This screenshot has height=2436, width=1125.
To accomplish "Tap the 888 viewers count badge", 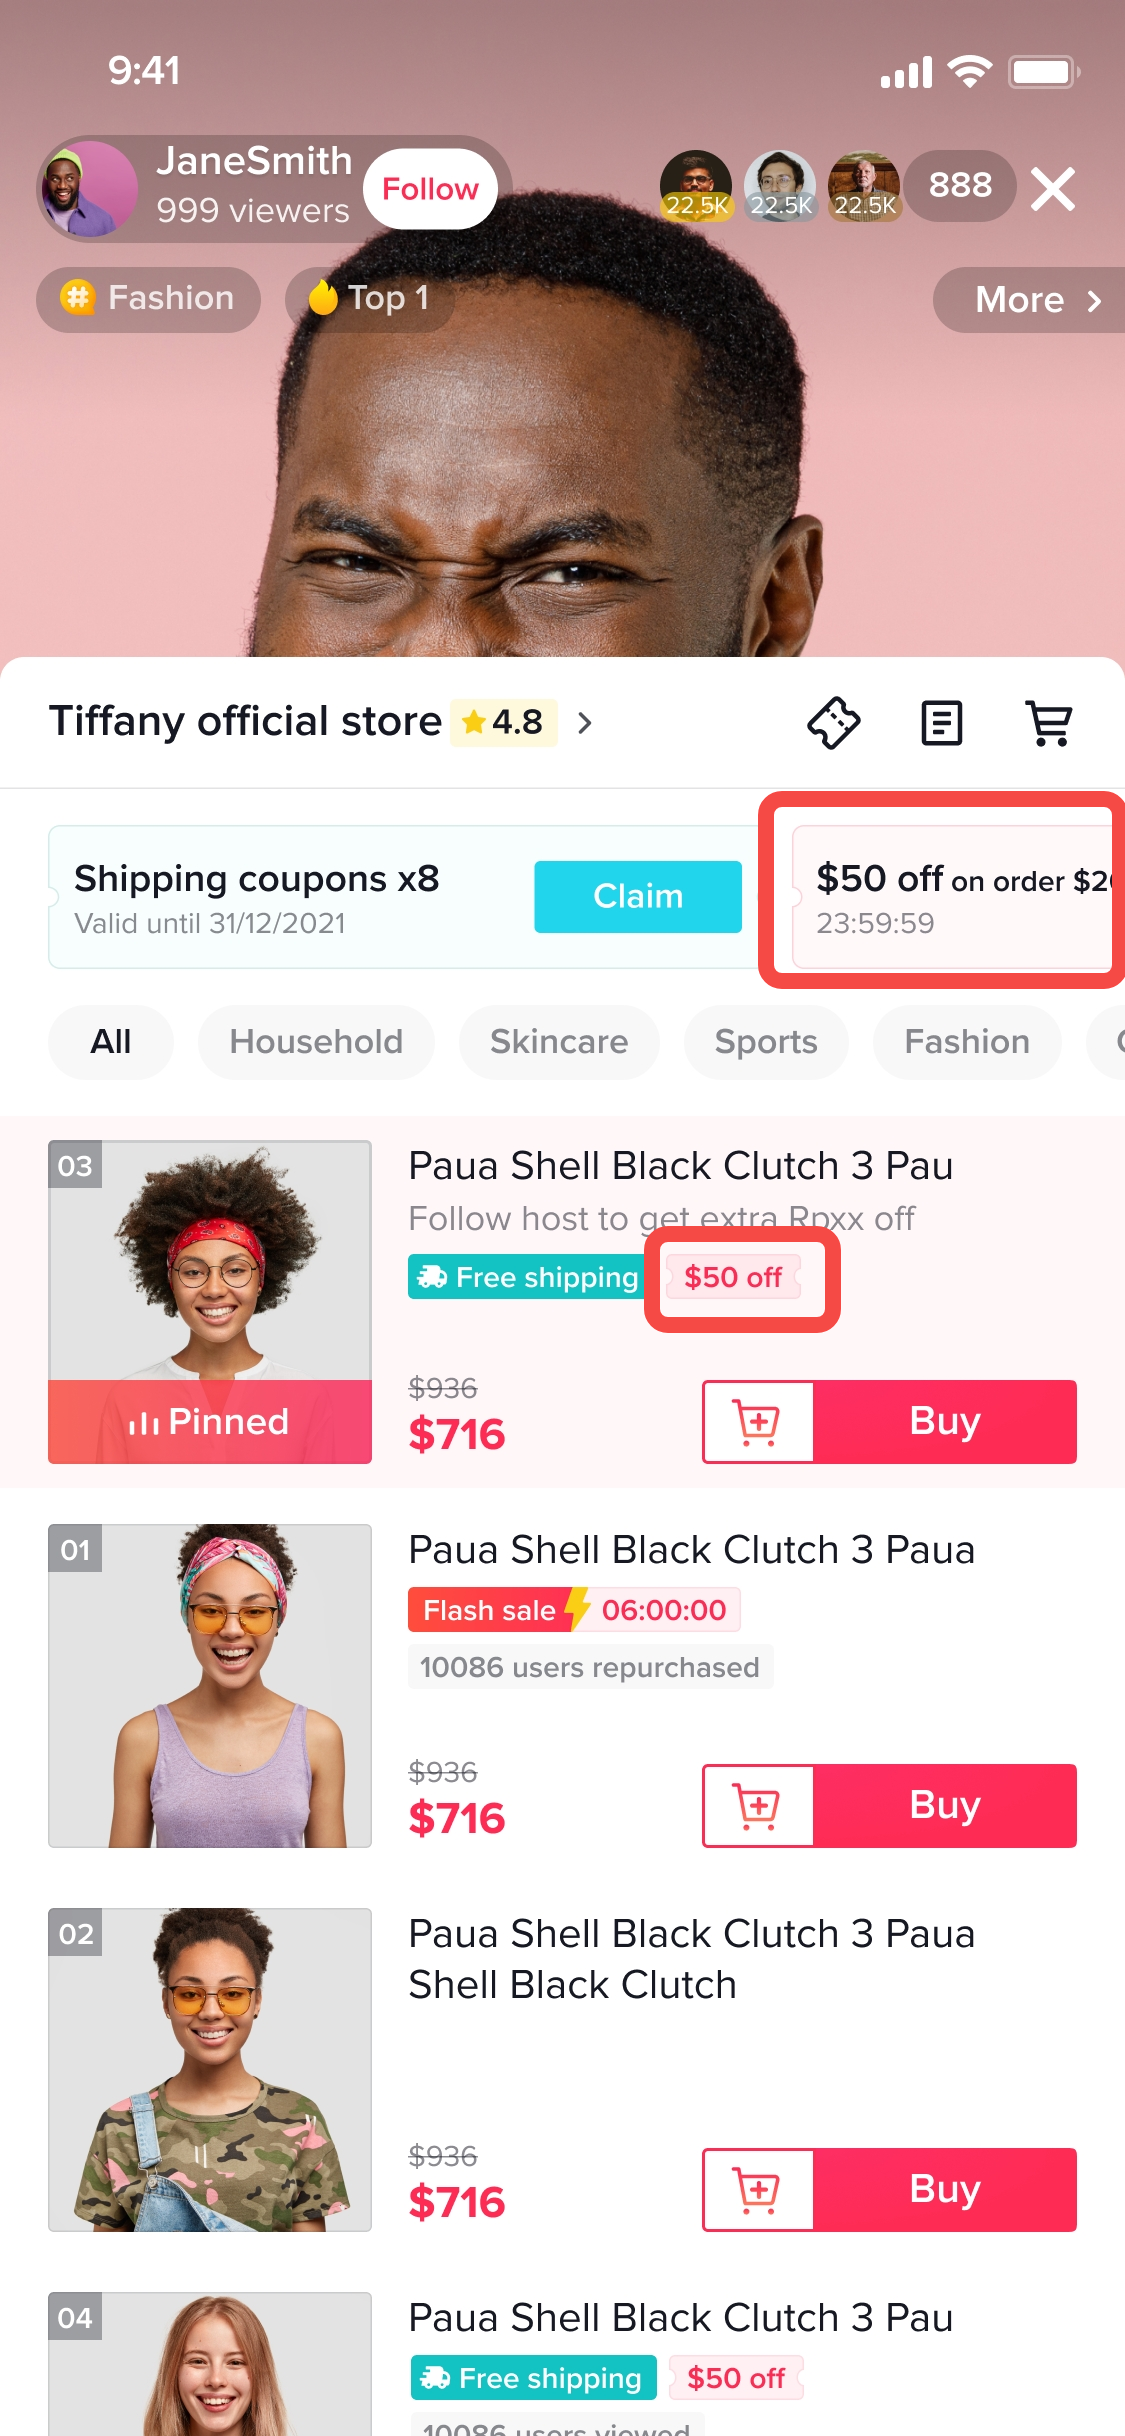I will 960,186.
